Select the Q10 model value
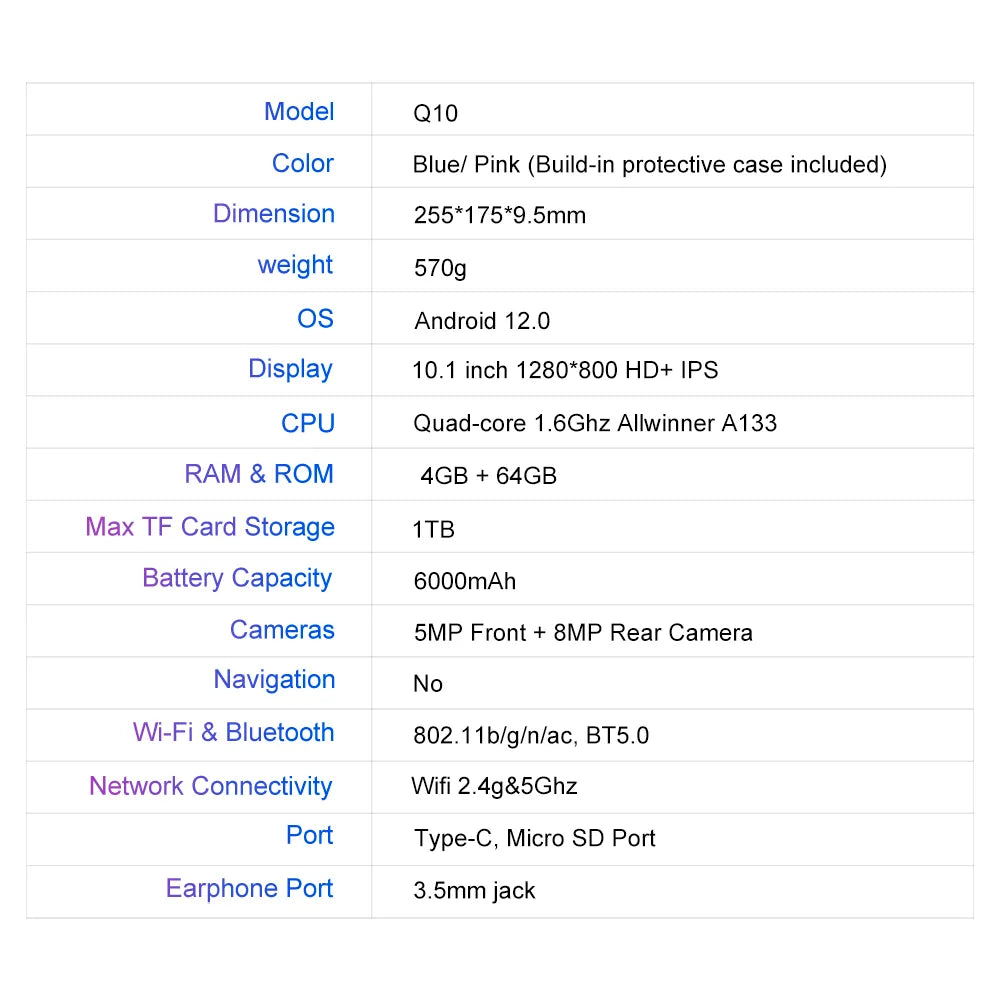1000x1000 pixels. (x=435, y=113)
